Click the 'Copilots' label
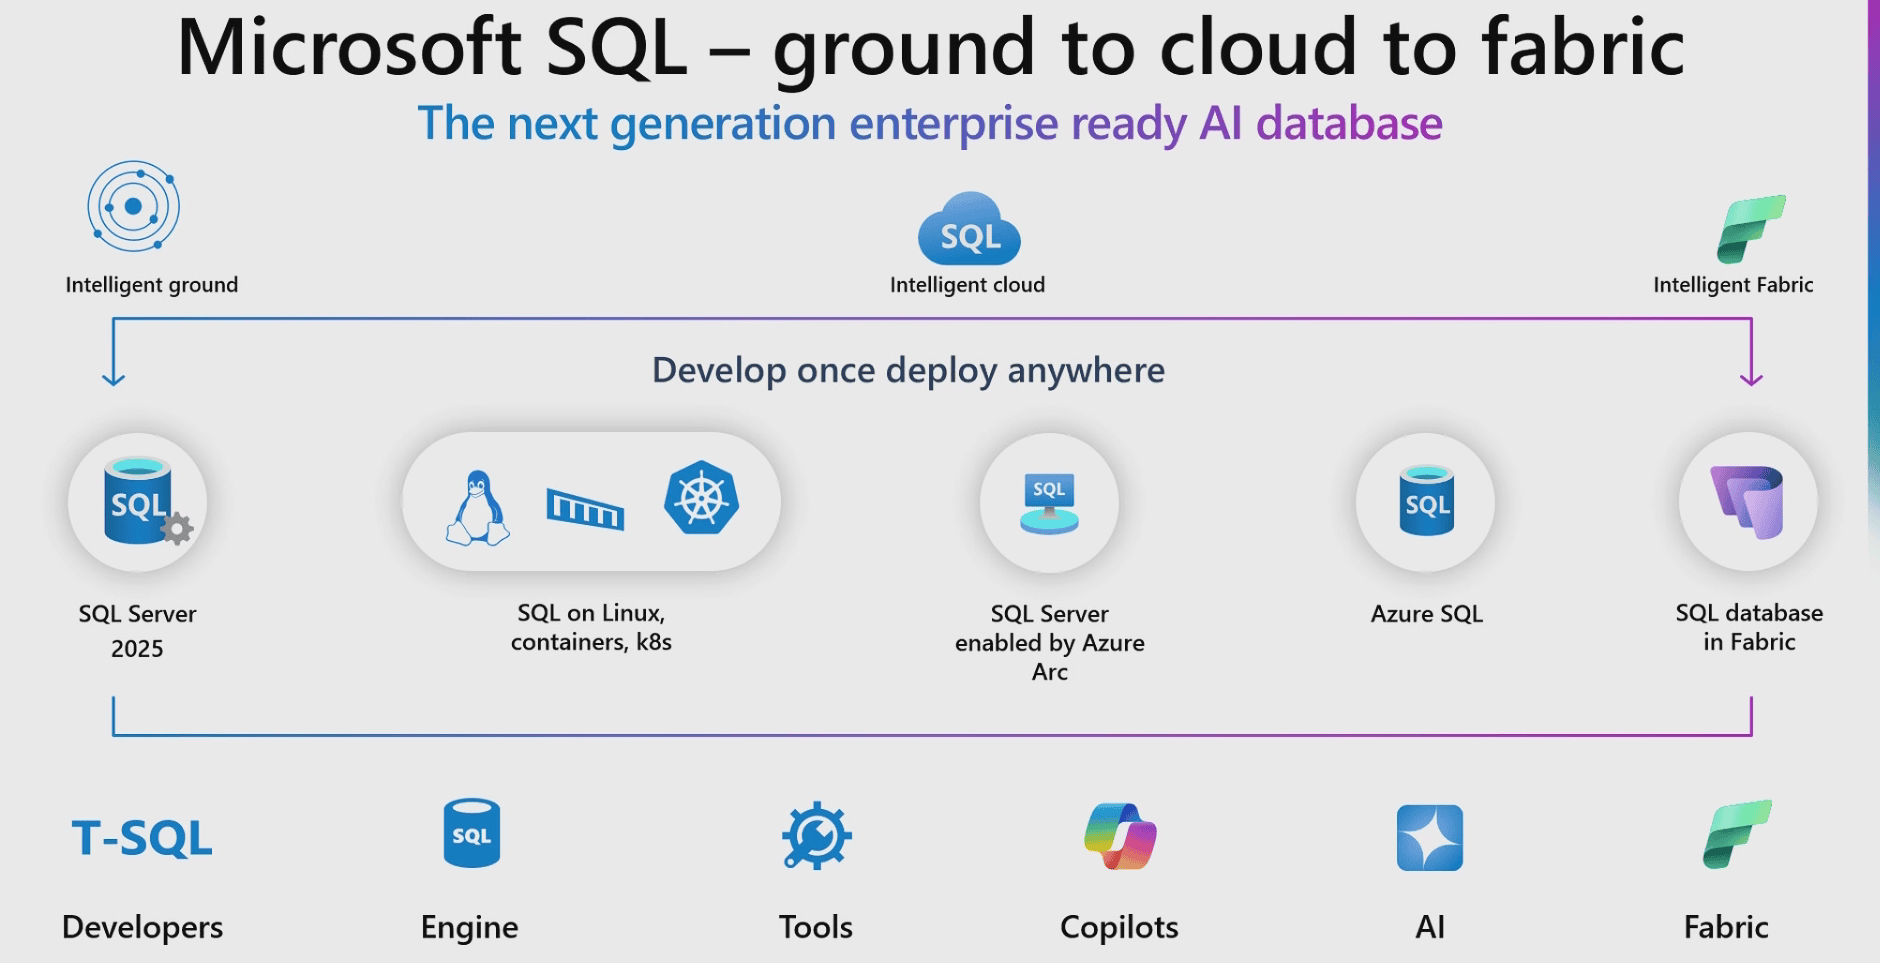Screen dimensions: 1880x963 coord(1119,927)
